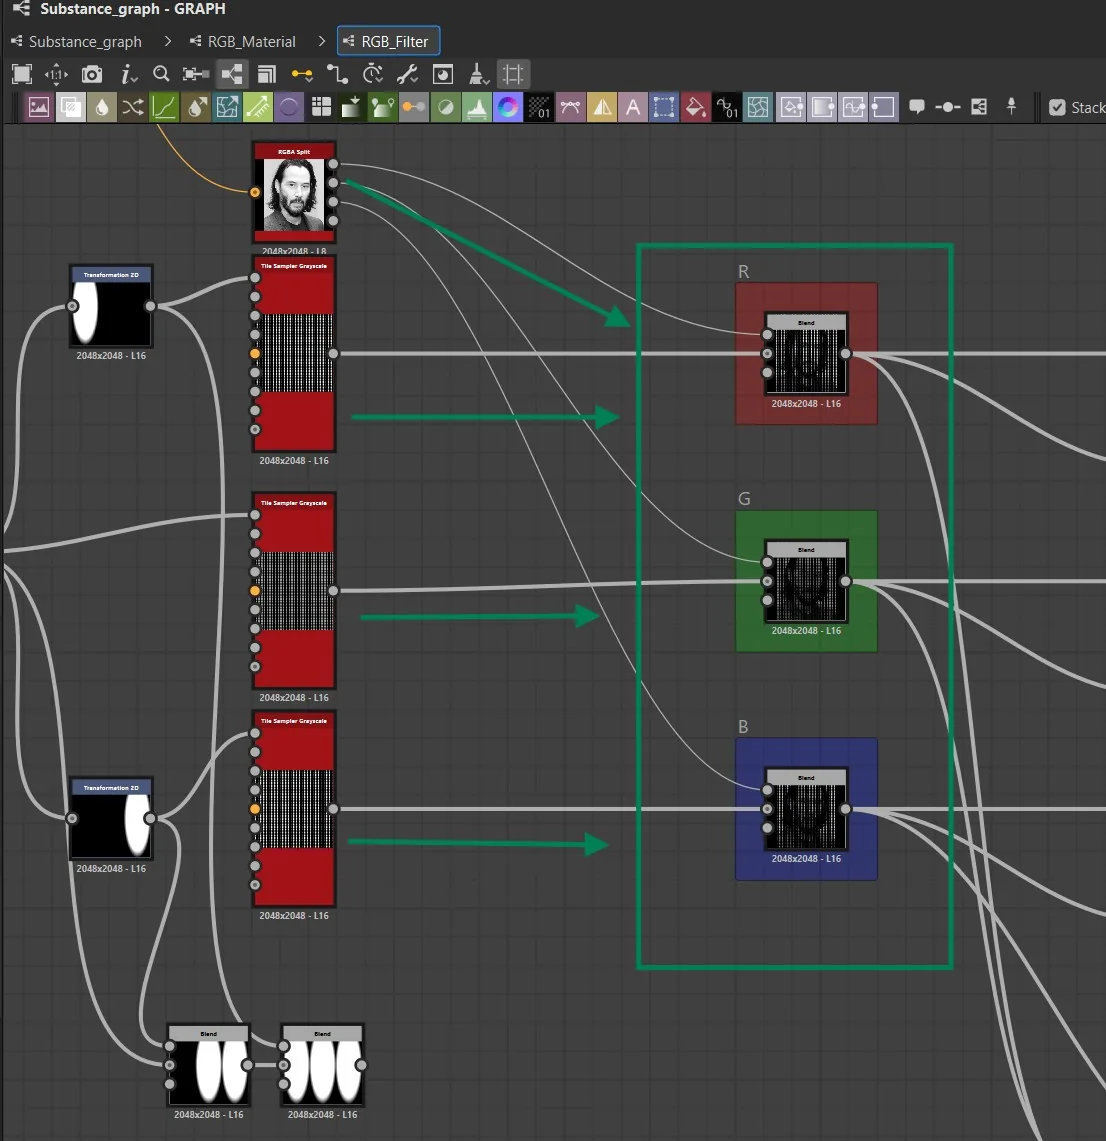This screenshot has height=1141, width=1106.
Task: Toggle the align and snap grid icon
Action: point(514,74)
